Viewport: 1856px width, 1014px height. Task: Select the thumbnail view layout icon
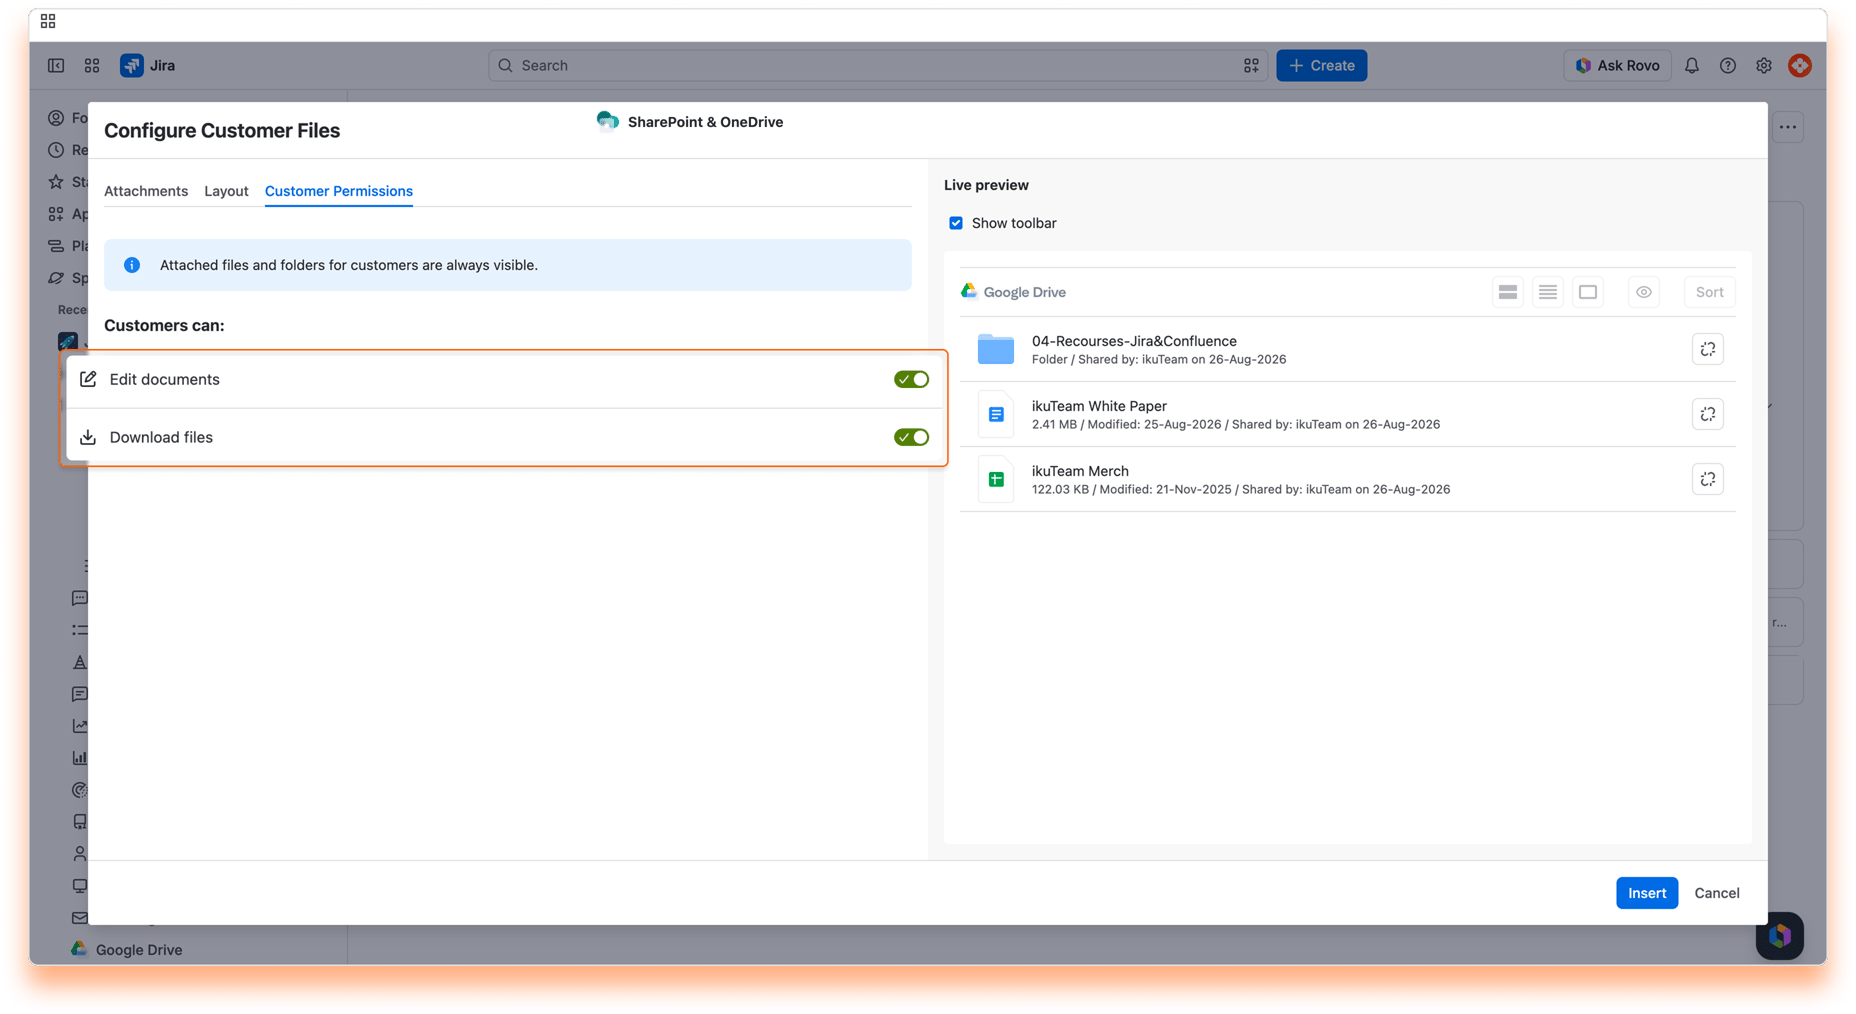click(x=1587, y=292)
